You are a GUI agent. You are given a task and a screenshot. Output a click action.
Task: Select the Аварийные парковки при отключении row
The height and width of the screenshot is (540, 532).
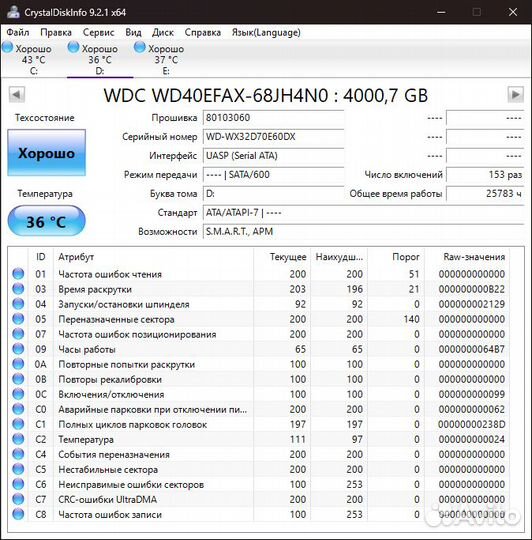[x=259, y=409]
